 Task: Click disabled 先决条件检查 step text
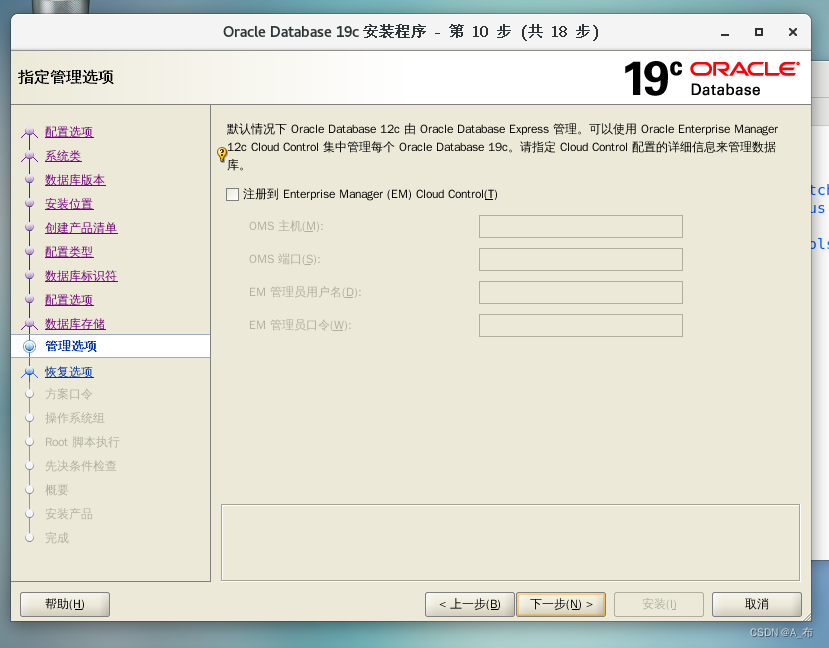(80, 466)
